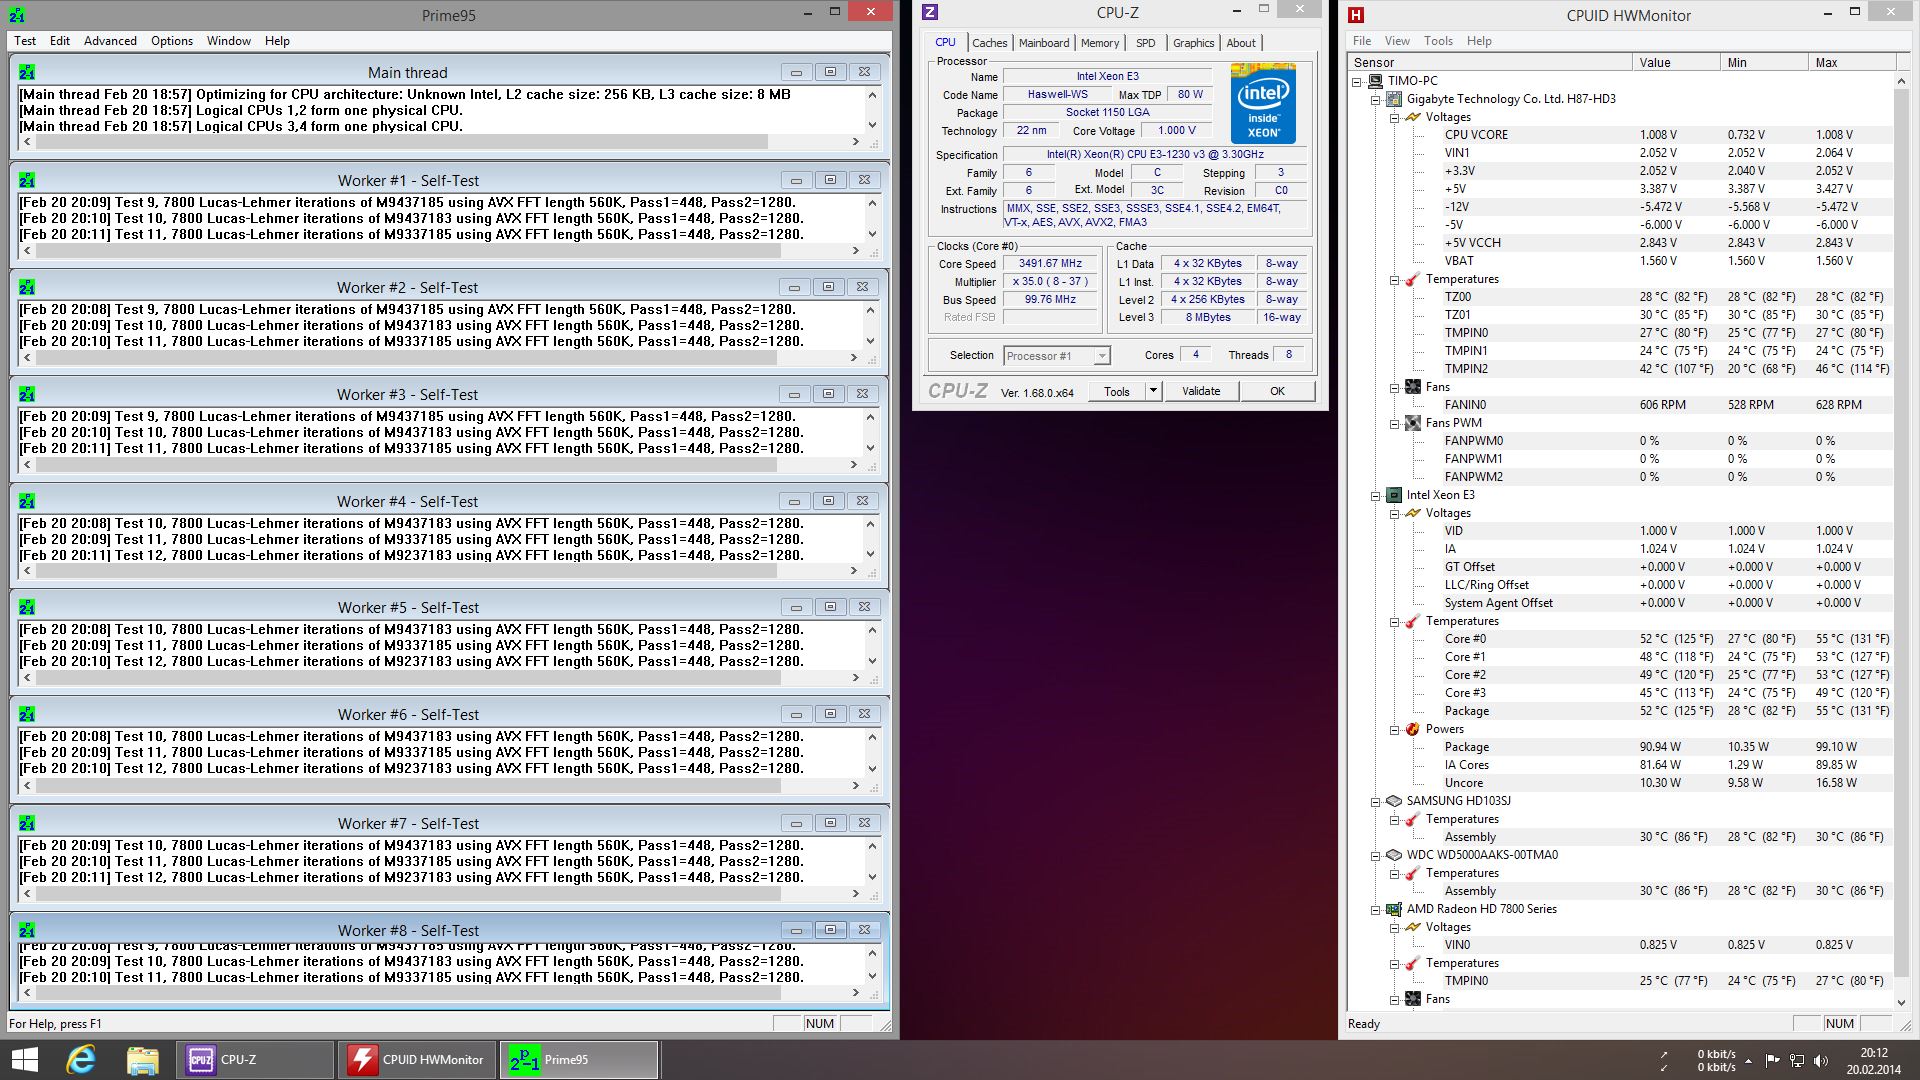This screenshot has width=1920, height=1080.
Task: Open the Processor #1 selection dropdown
Action: [x=1101, y=356]
